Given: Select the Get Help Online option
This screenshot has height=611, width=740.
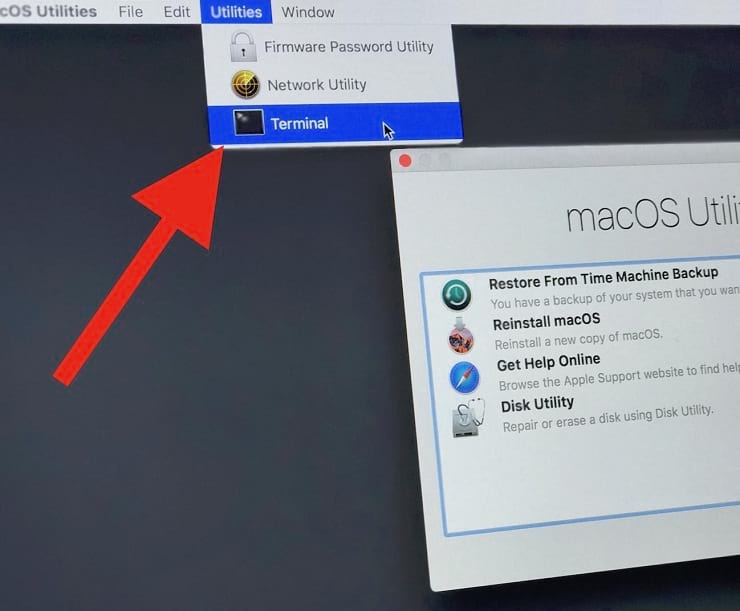Looking at the screenshot, I should pos(548,362).
